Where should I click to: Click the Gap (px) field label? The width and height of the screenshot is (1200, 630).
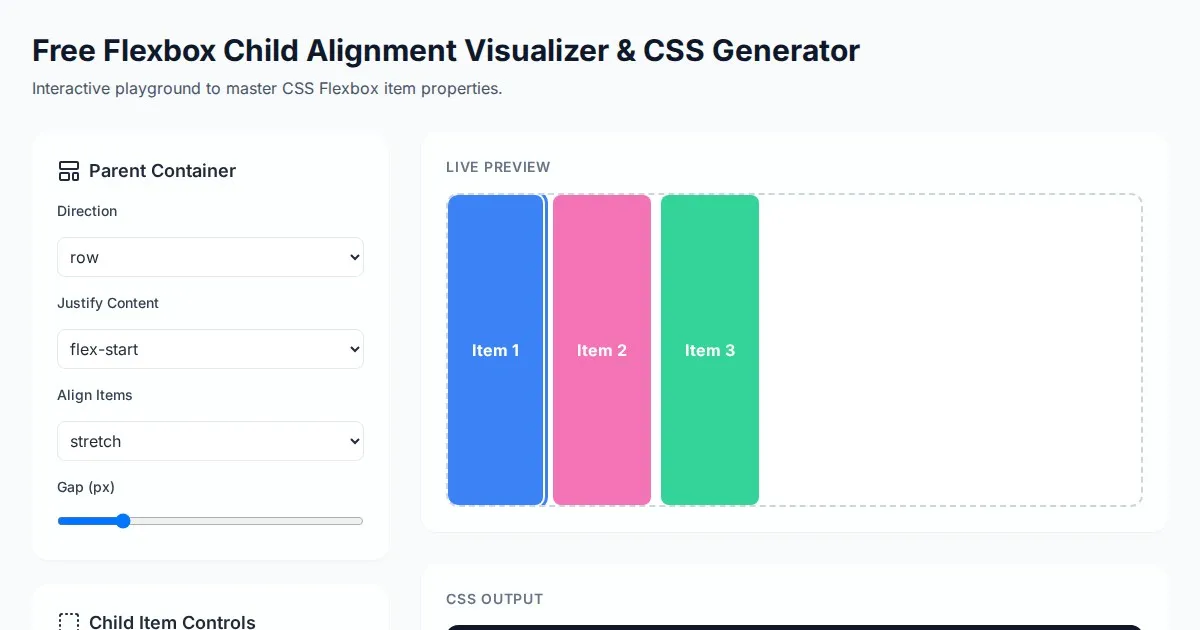86,487
